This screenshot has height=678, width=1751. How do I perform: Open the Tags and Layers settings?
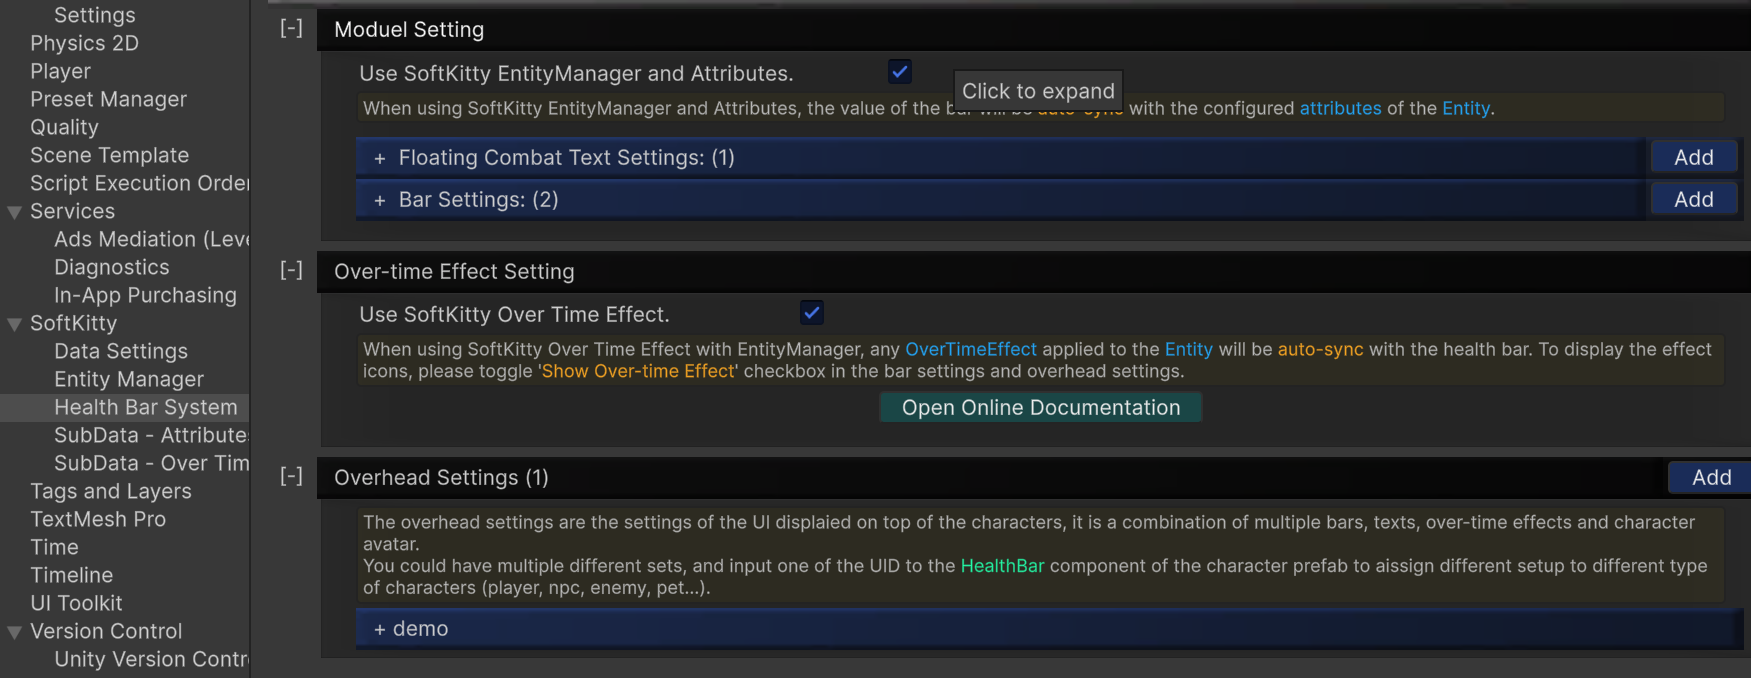(x=111, y=491)
